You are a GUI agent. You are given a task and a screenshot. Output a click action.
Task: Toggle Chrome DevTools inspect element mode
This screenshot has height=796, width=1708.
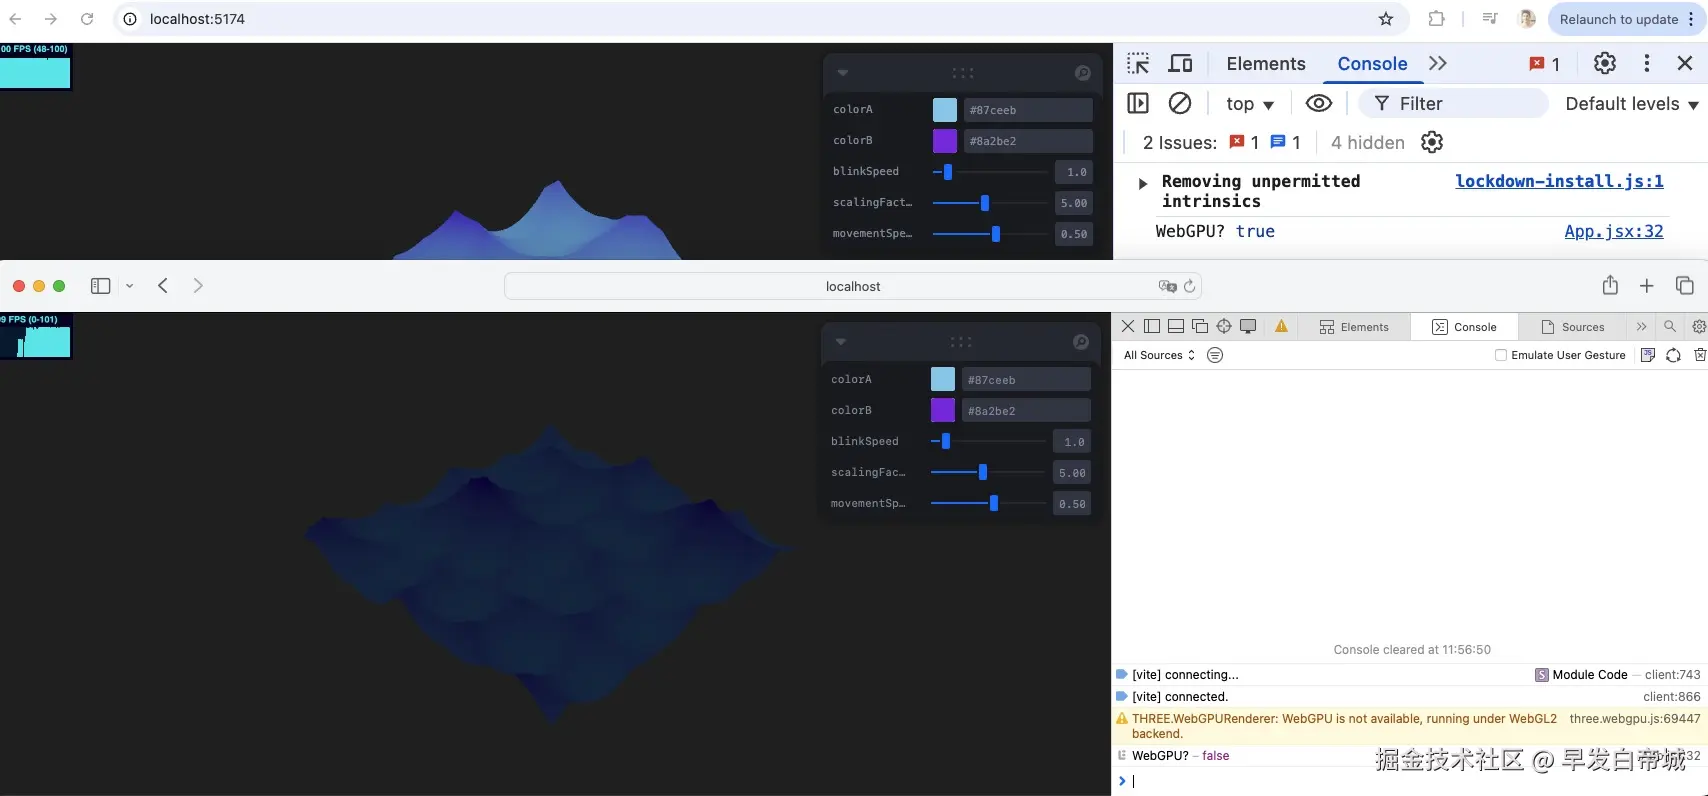[1138, 63]
